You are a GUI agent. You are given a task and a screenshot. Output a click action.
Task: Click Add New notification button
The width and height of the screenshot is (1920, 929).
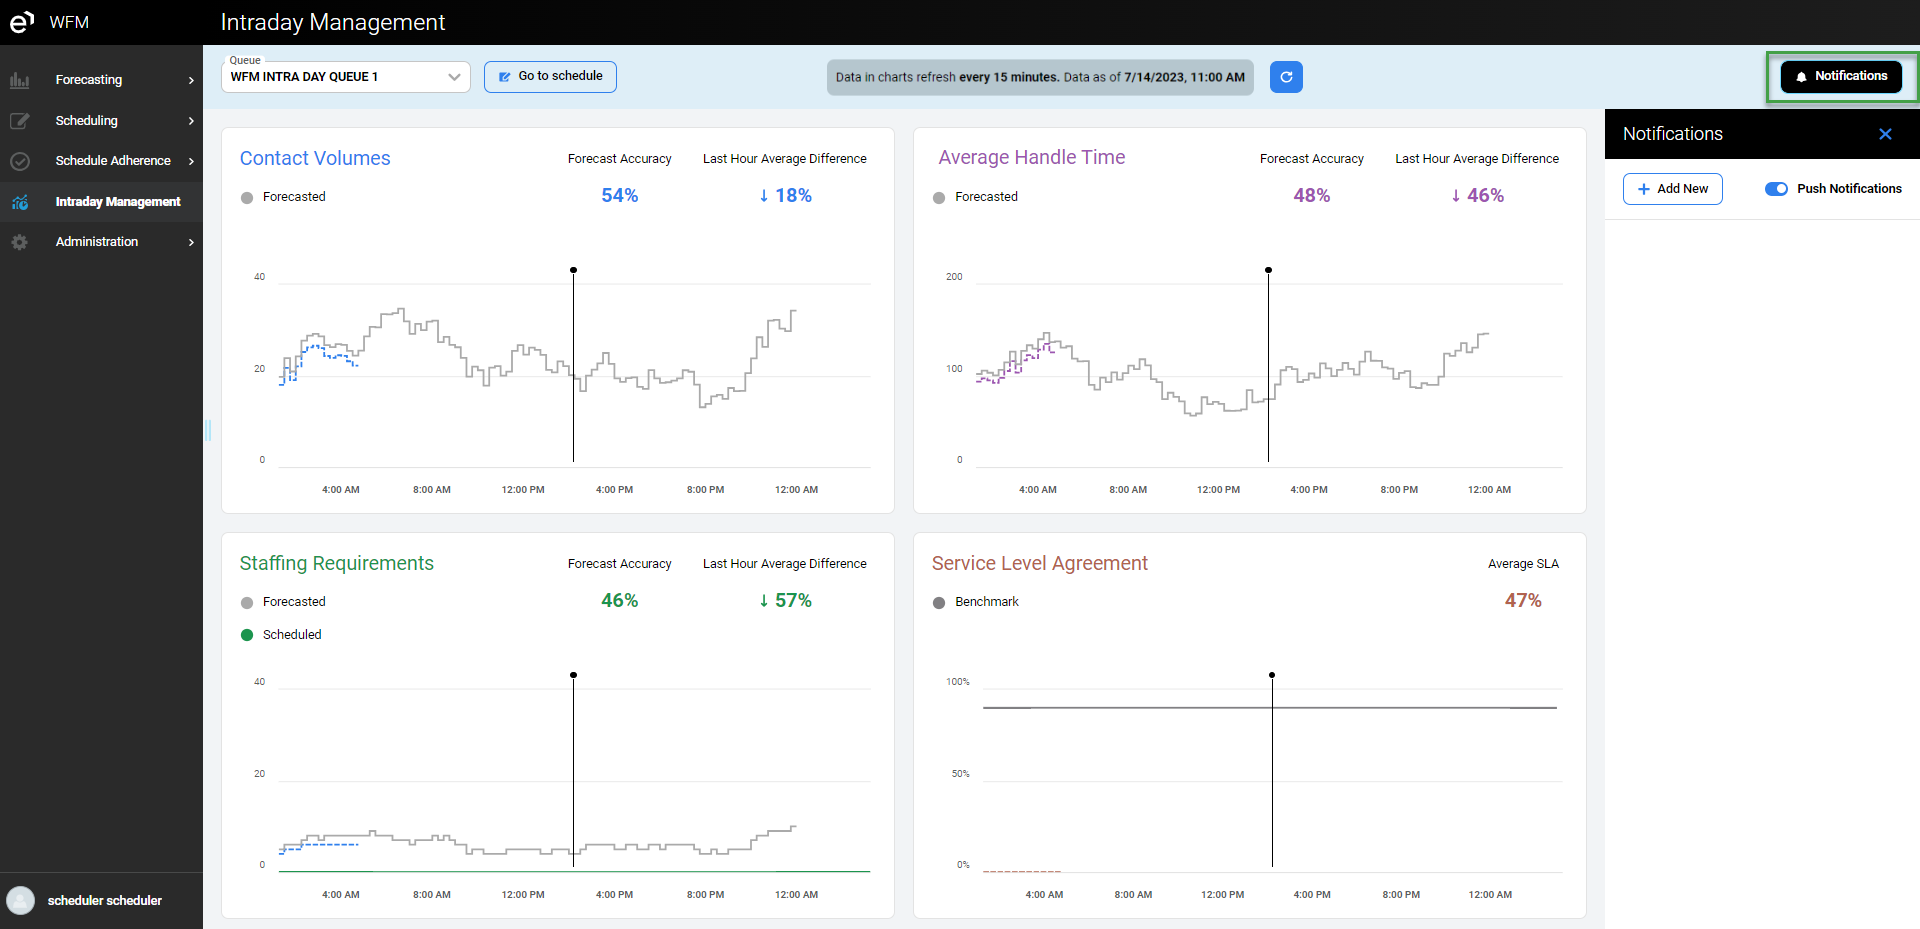pyautogui.click(x=1672, y=189)
